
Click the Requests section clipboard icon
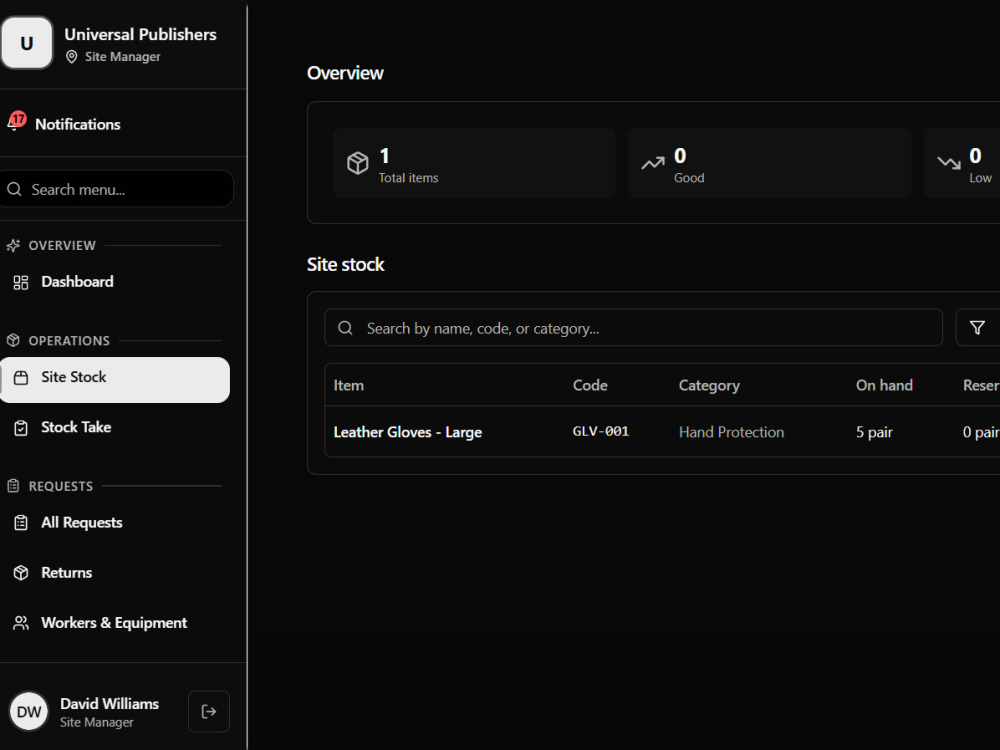point(13,486)
